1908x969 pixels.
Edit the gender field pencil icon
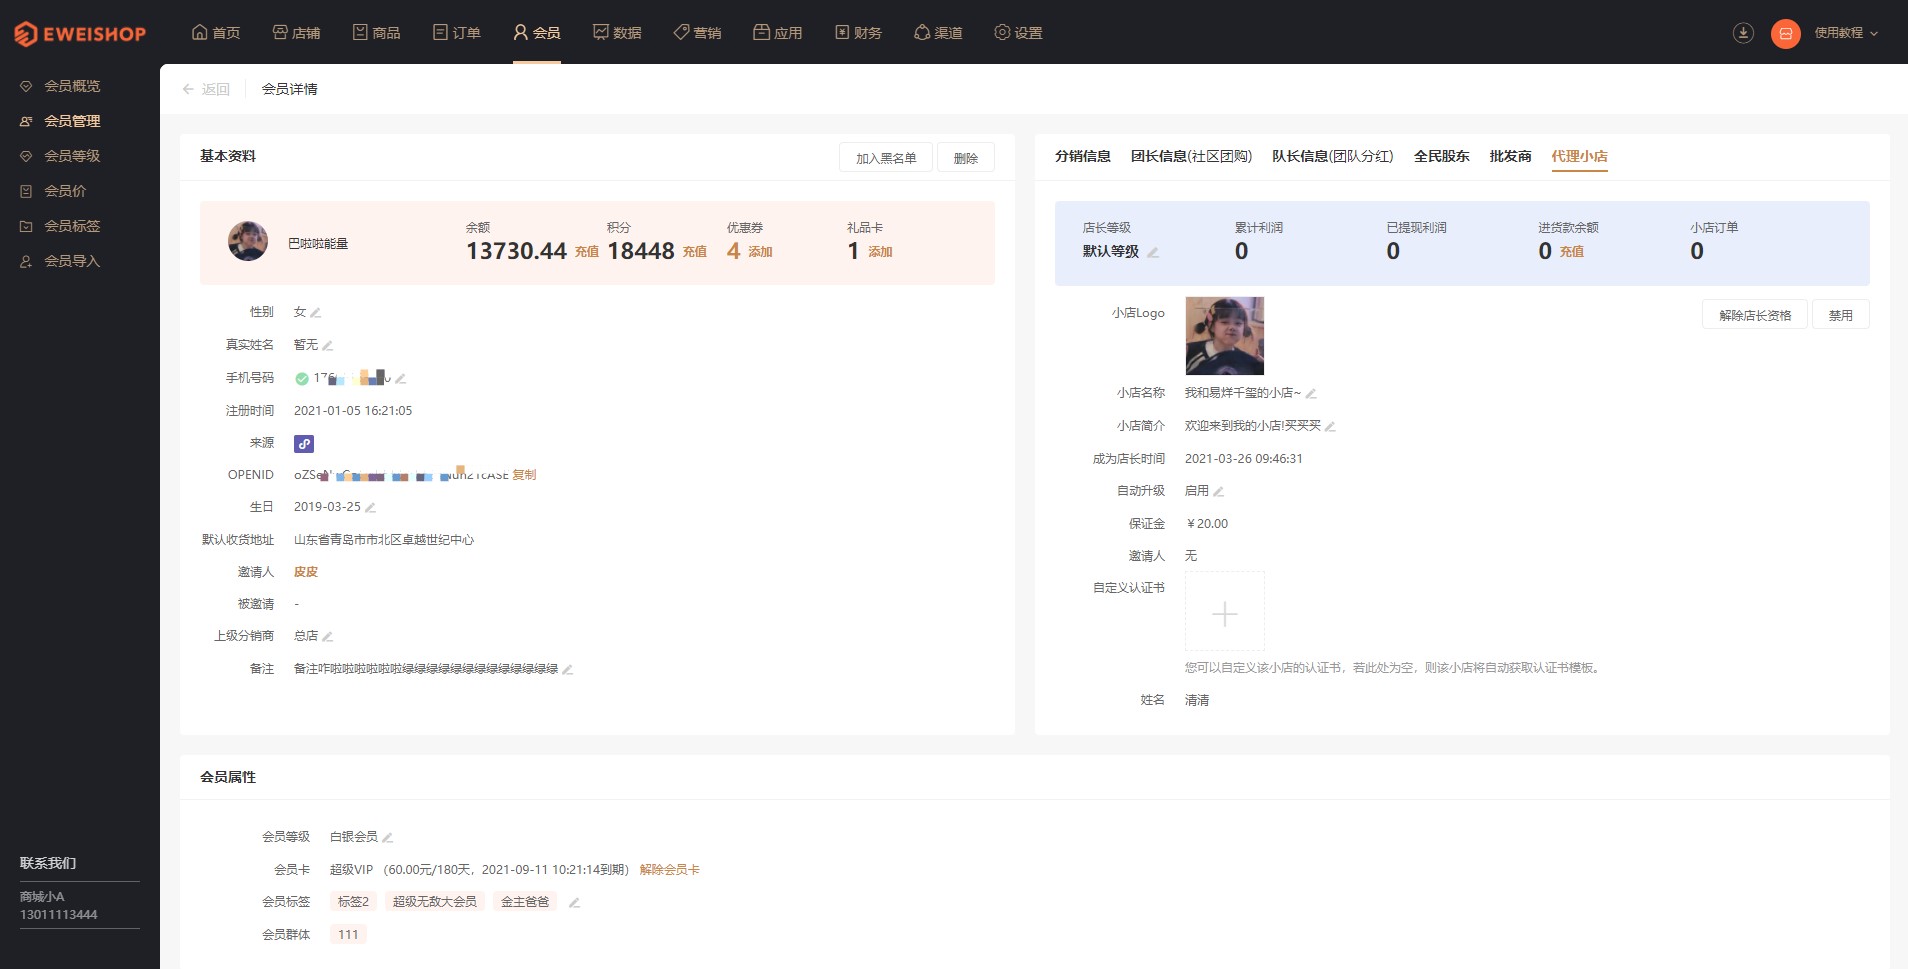pyautogui.click(x=316, y=313)
